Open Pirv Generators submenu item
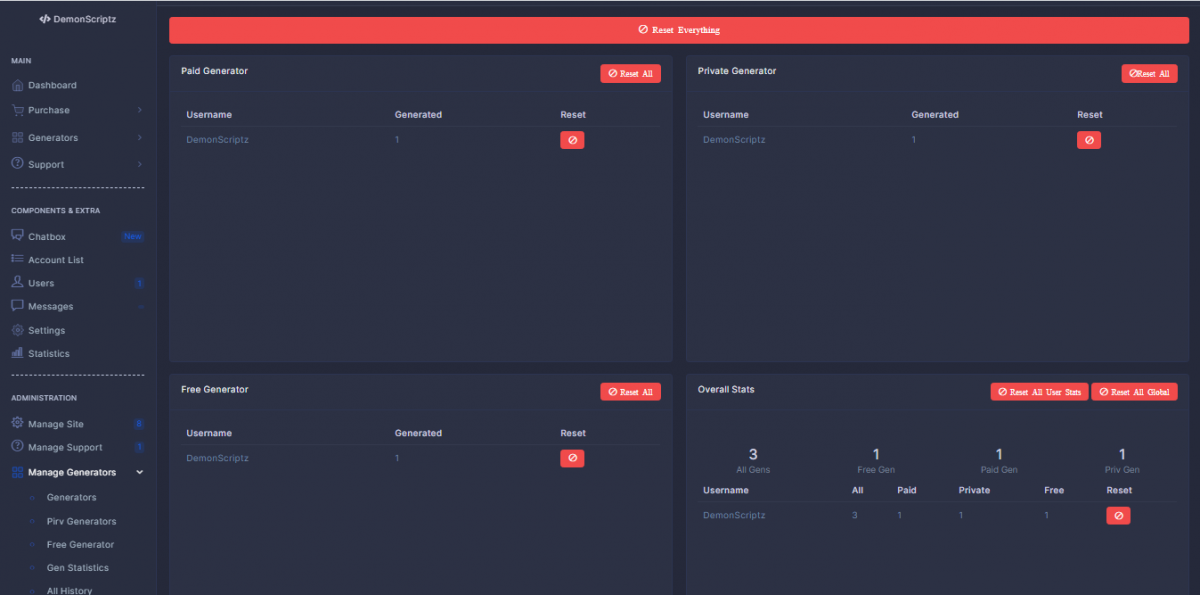 click(x=81, y=521)
